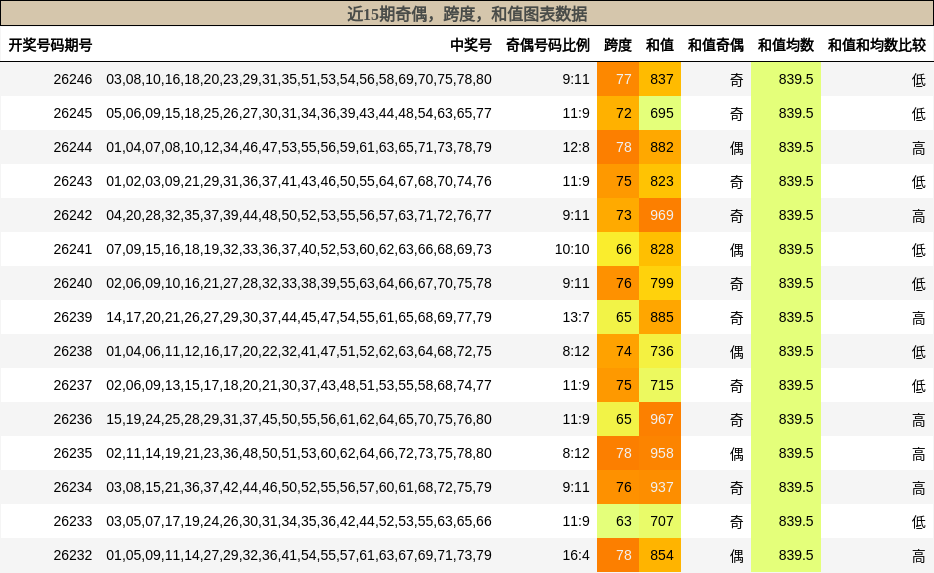The height and width of the screenshot is (573, 934).
Task: Select issue number 26240
Action: coord(73,283)
